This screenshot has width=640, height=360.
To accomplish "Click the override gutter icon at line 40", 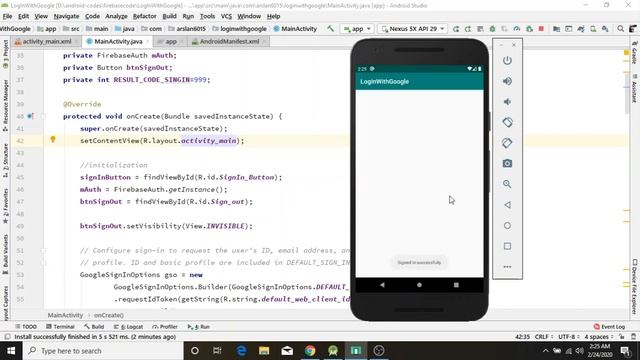I will (x=31, y=116).
